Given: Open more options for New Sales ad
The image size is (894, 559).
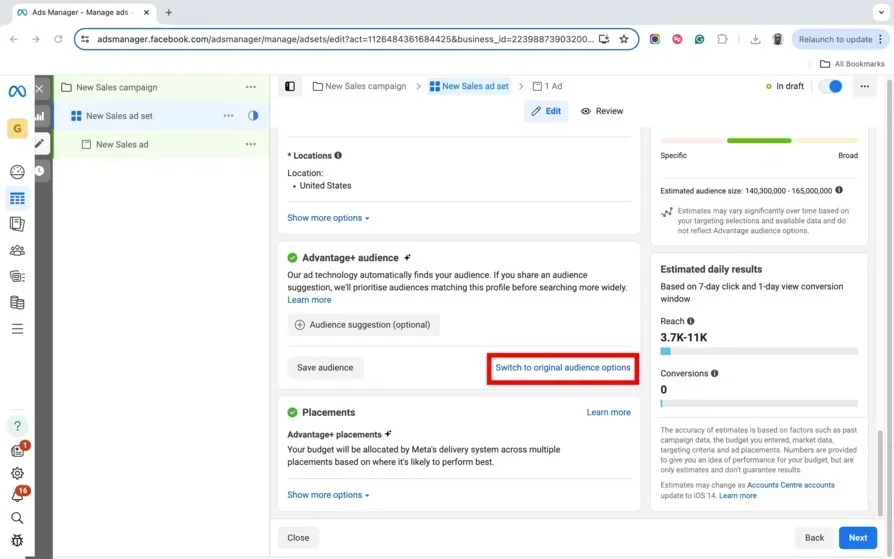Looking at the screenshot, I should [251, 144].
